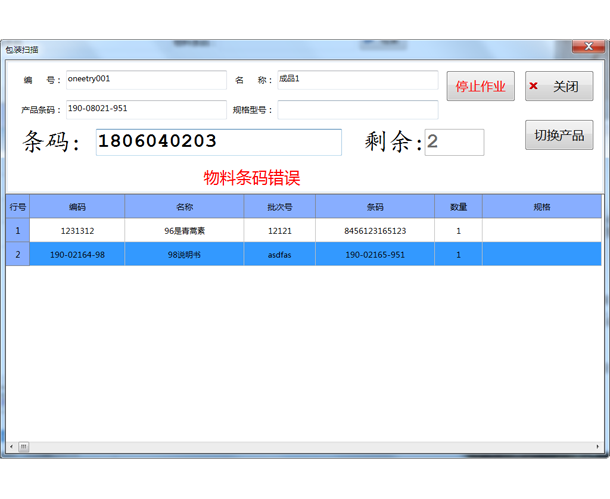Sort by the 条码 column header
The image size is (610, 499).
[375, 207]
